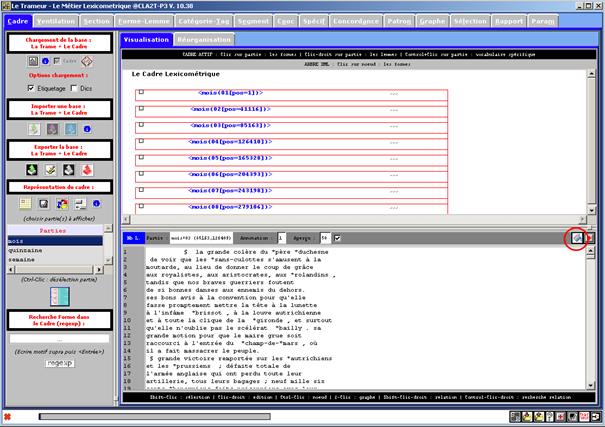Click the down arrow of the text pane scrollbar
The image size is (605, 427).
pos(591,385)
